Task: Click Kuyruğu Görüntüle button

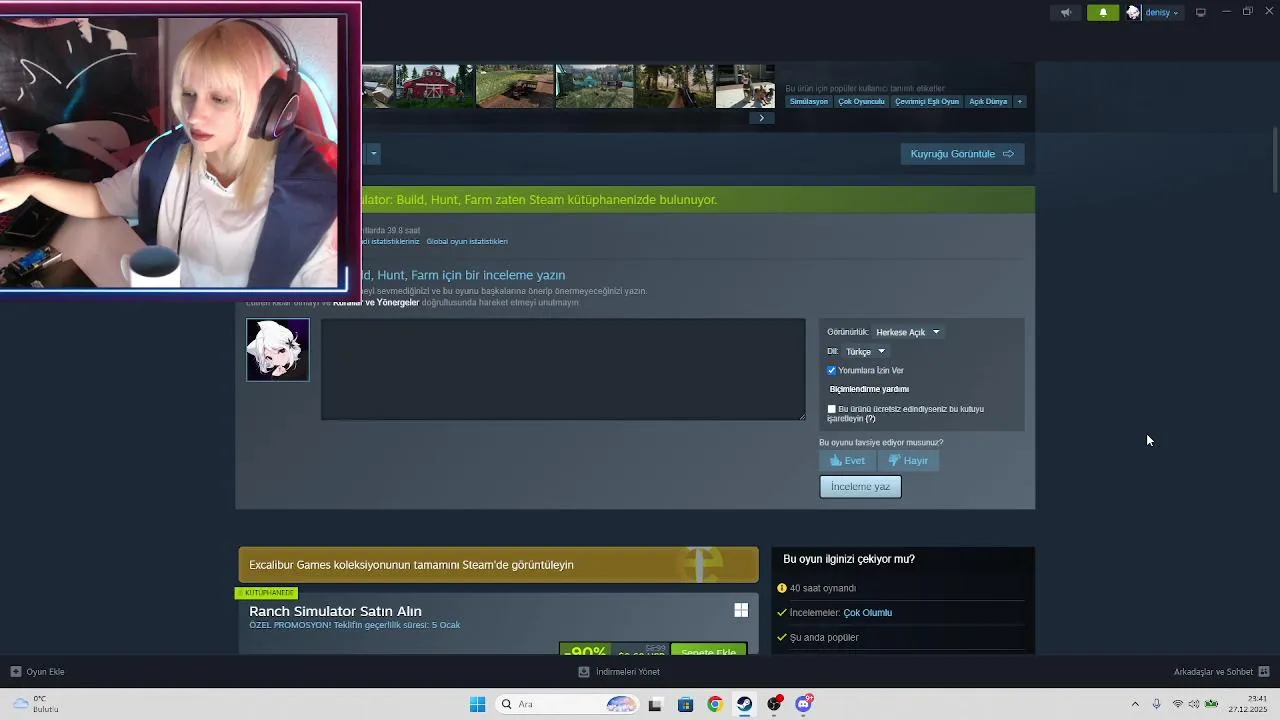Action: pos(962,154)
